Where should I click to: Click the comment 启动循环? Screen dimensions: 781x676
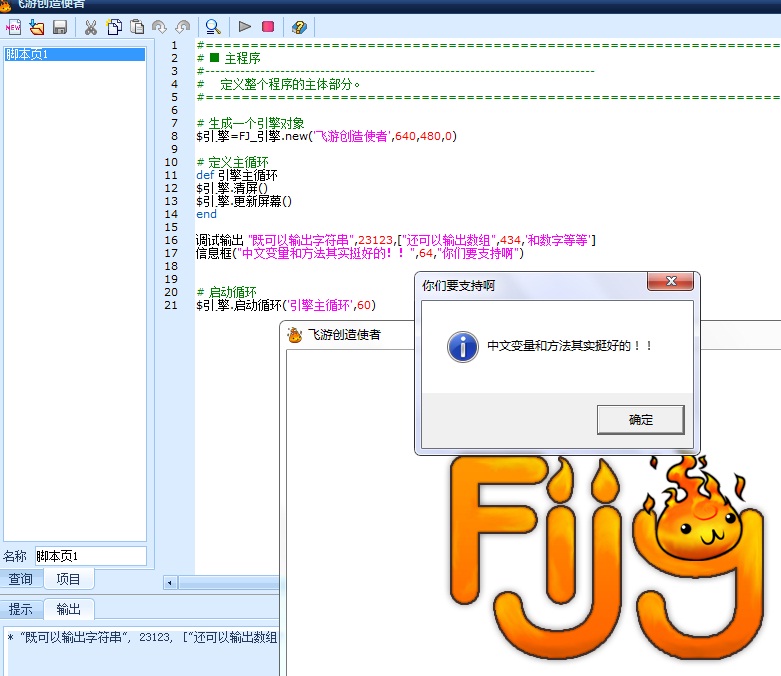pos(227,292)
